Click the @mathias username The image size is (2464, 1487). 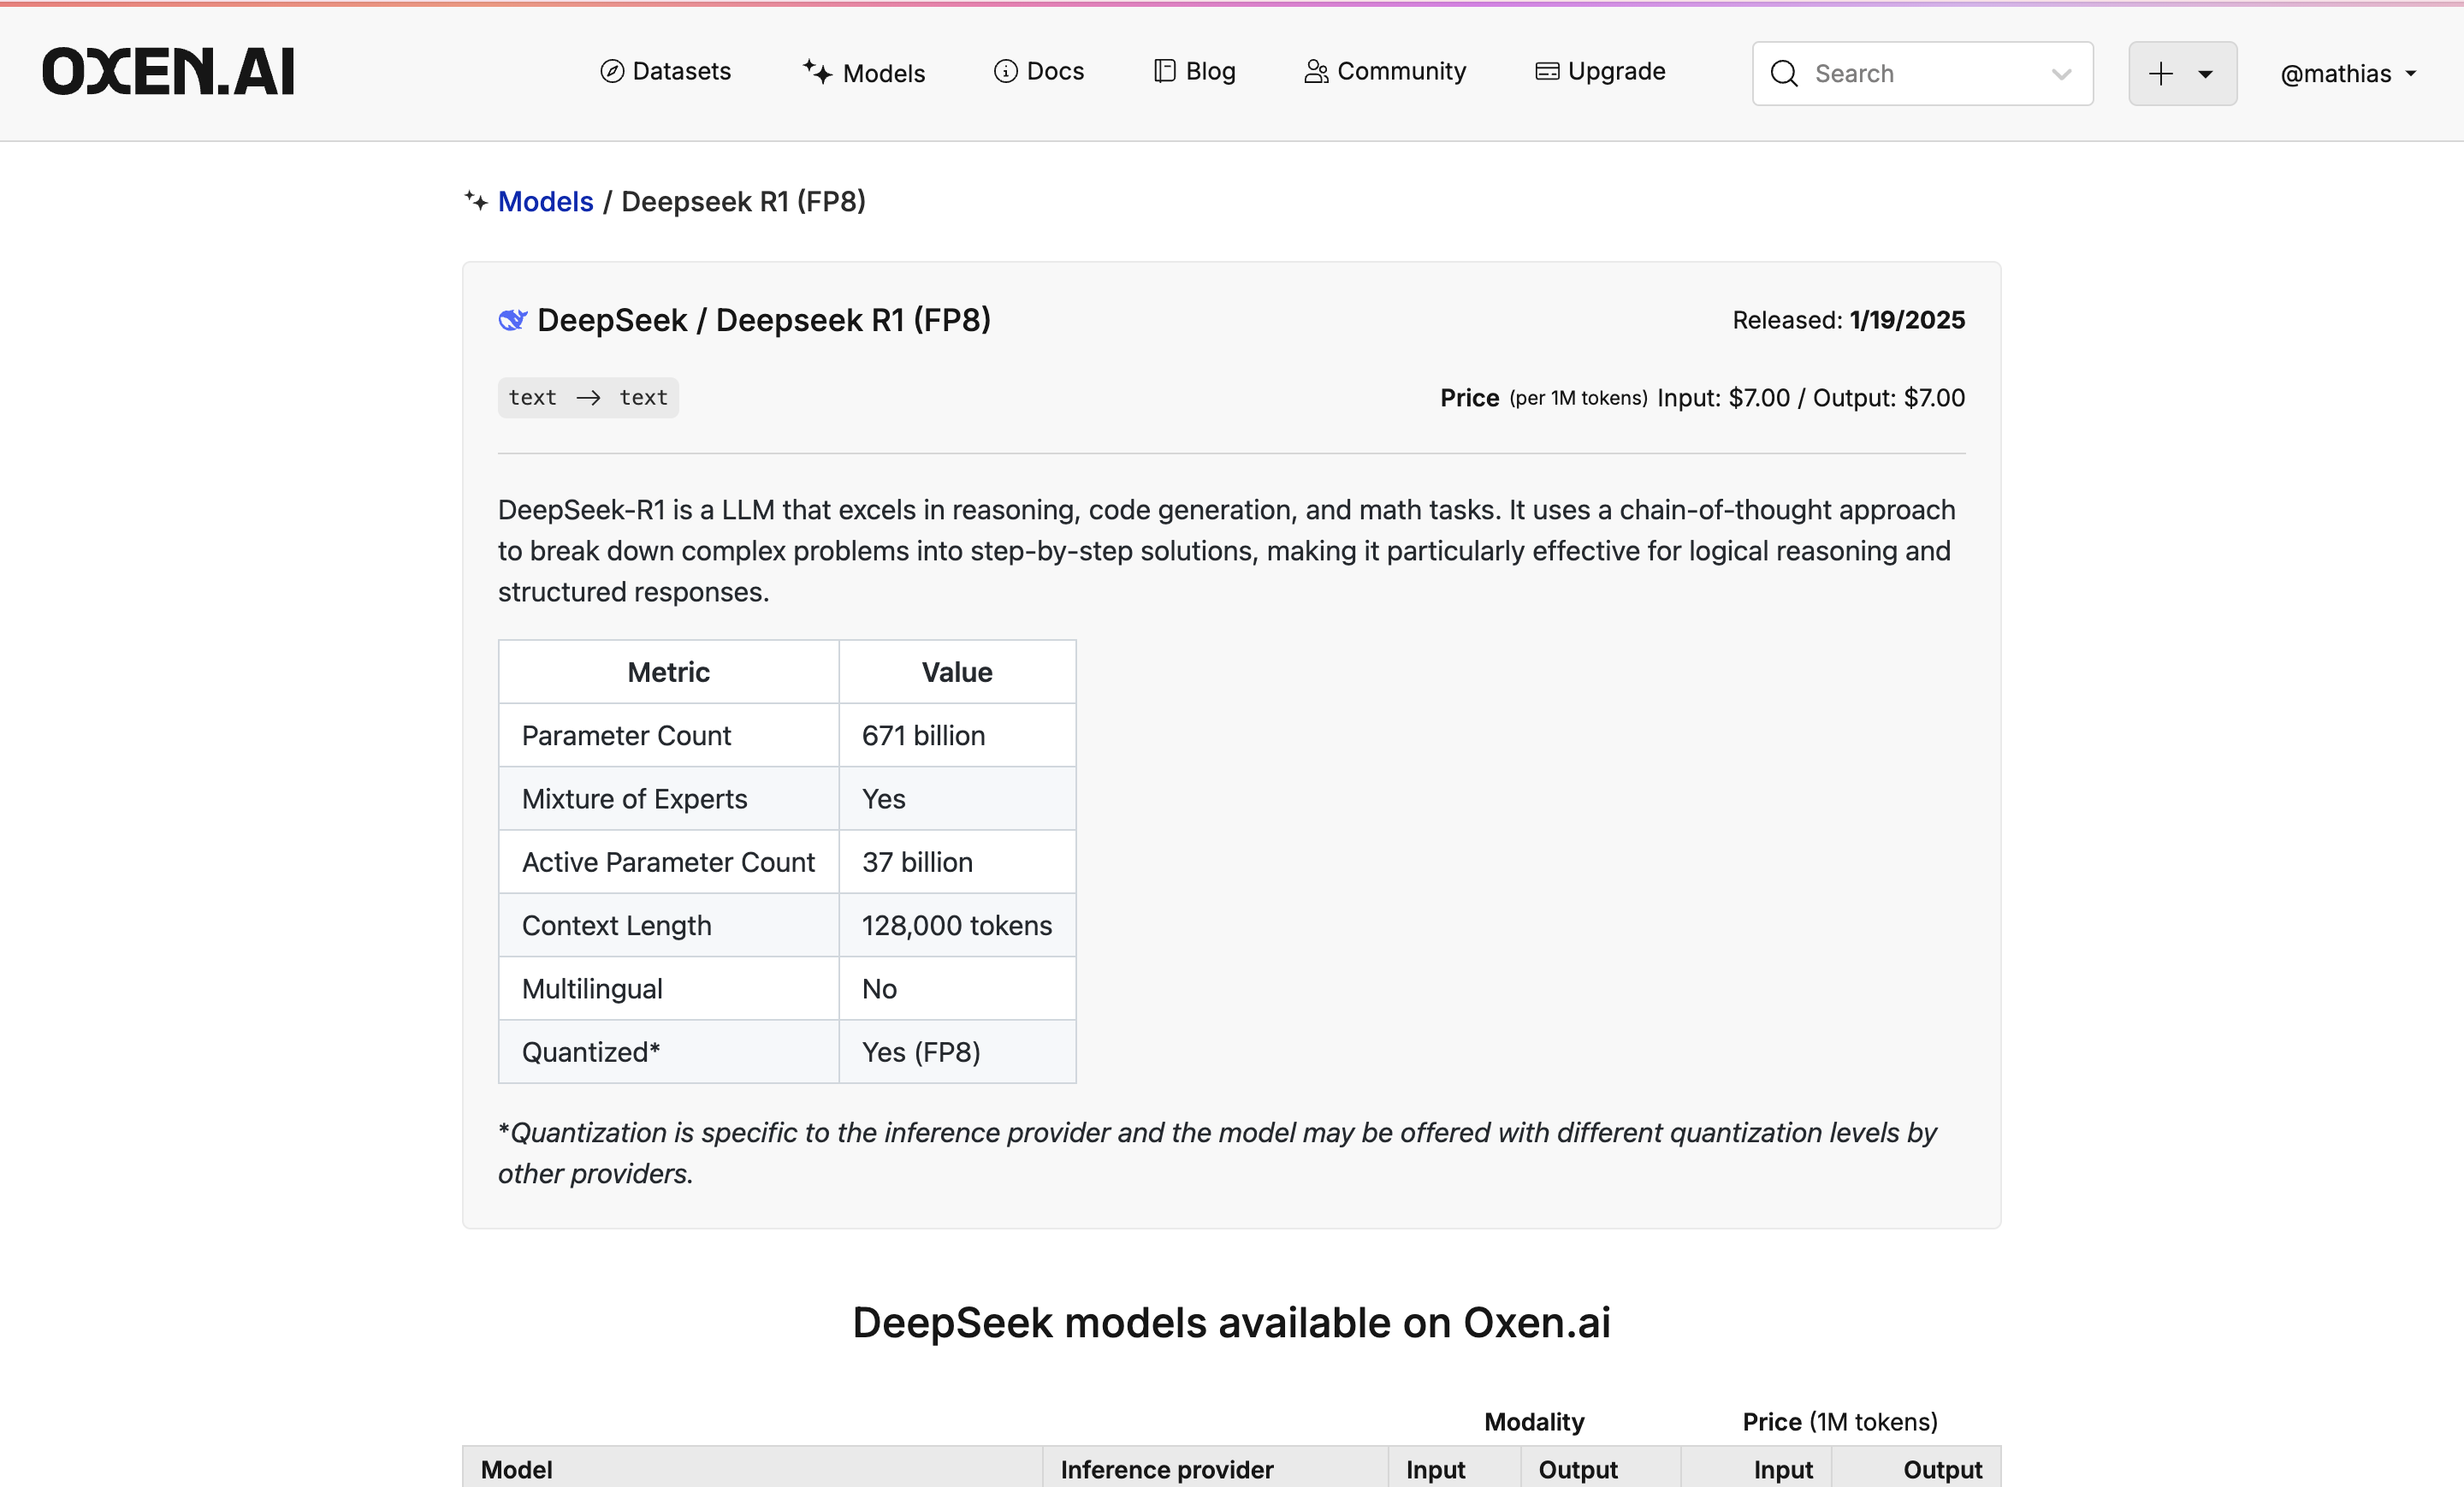click(2340, 73)
